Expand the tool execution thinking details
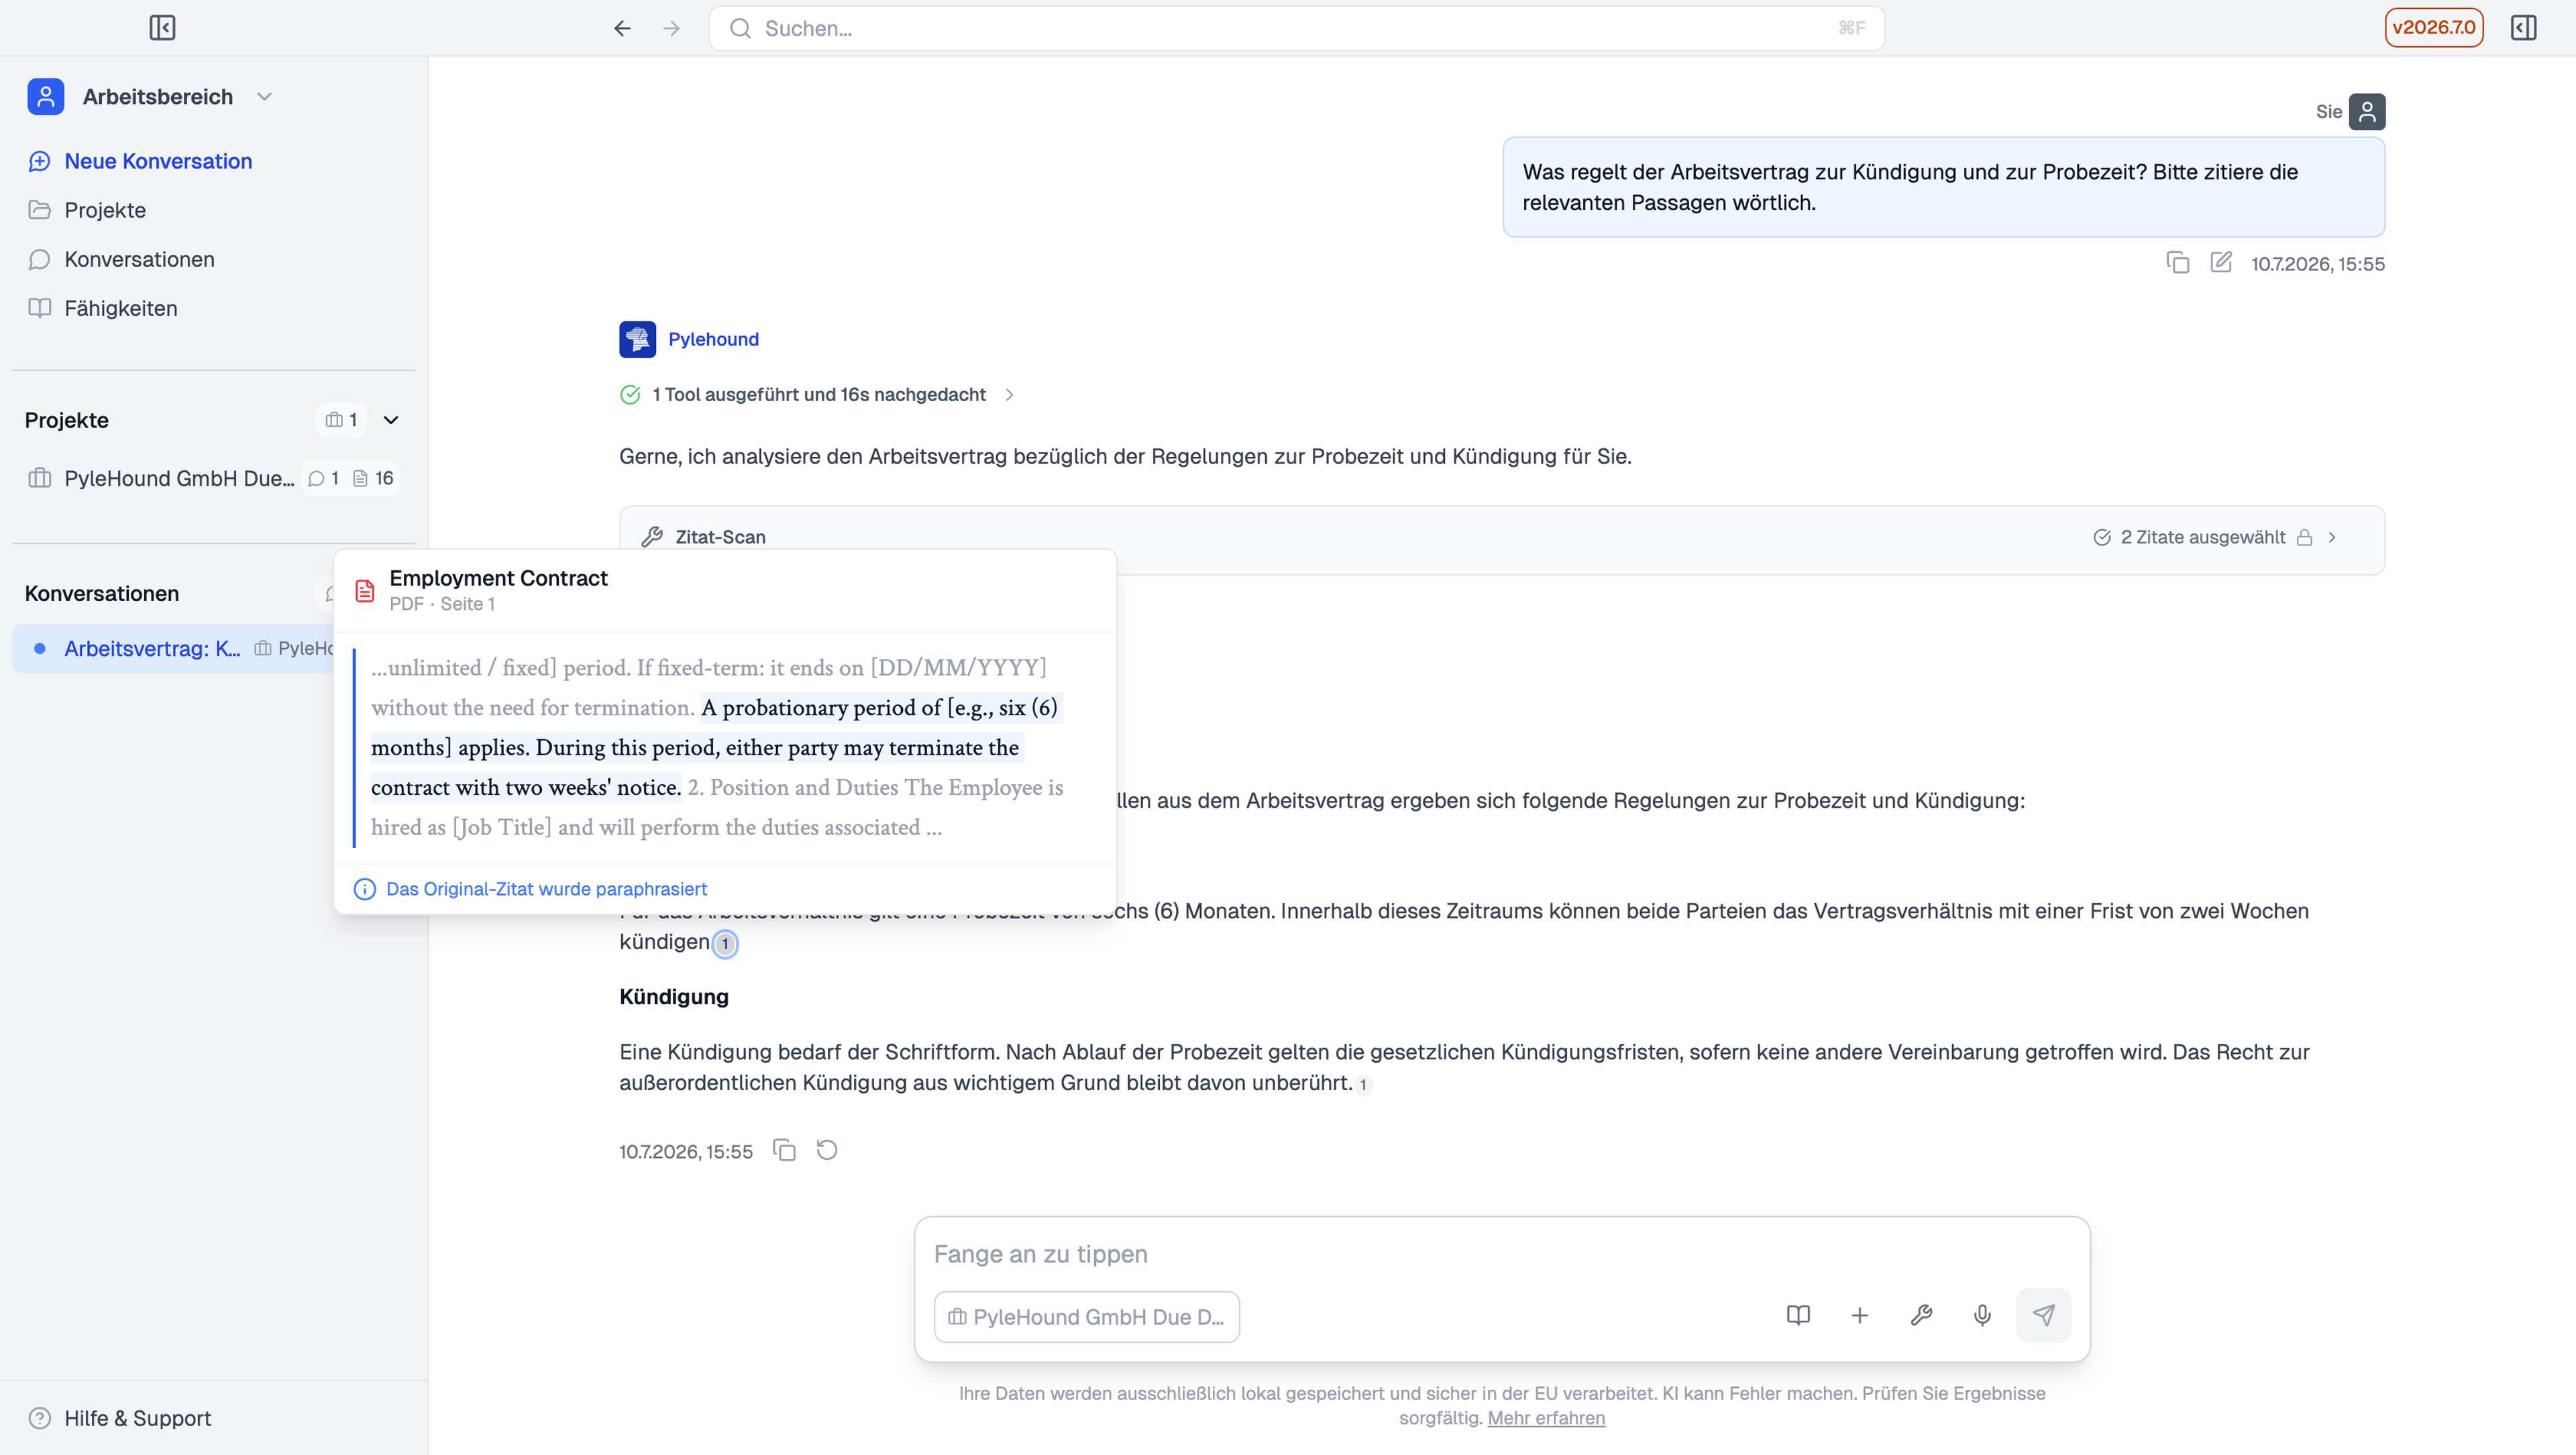This screenshot has height=1455, width=2576. (x=1009, y=395)
